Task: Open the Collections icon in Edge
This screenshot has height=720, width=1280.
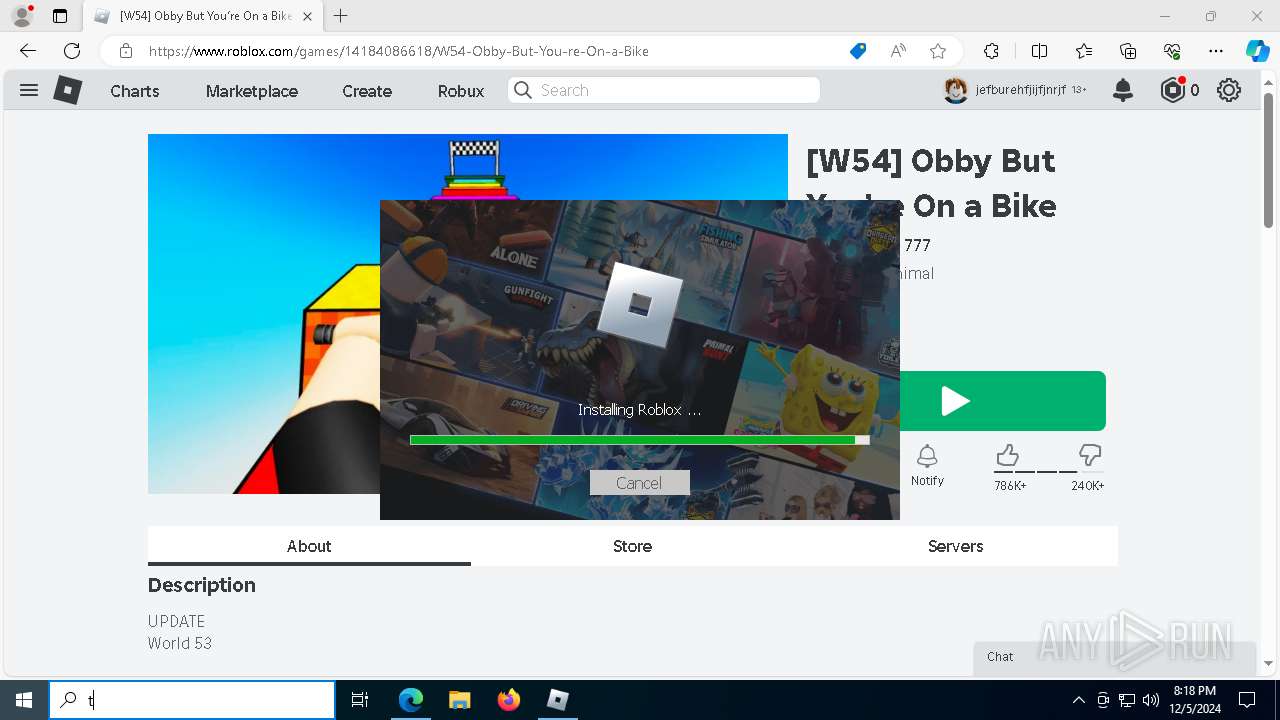Action: [1128, 51]
